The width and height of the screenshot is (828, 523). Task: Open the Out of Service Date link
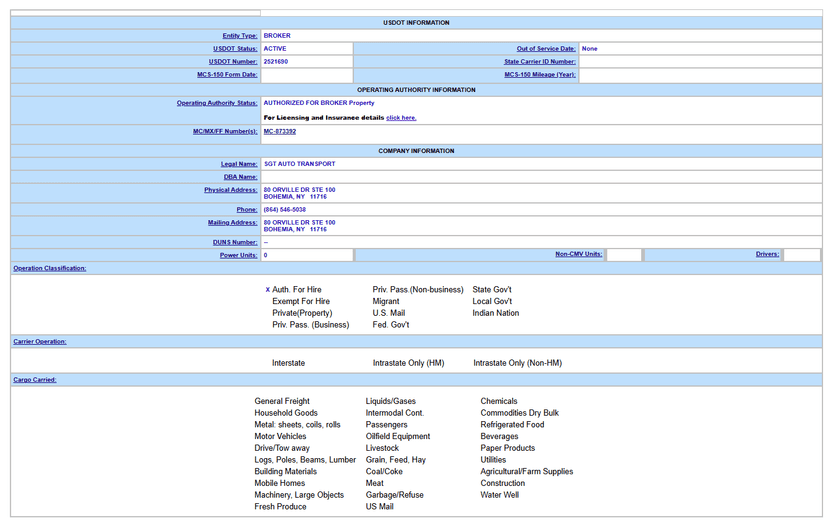[546, 49]
